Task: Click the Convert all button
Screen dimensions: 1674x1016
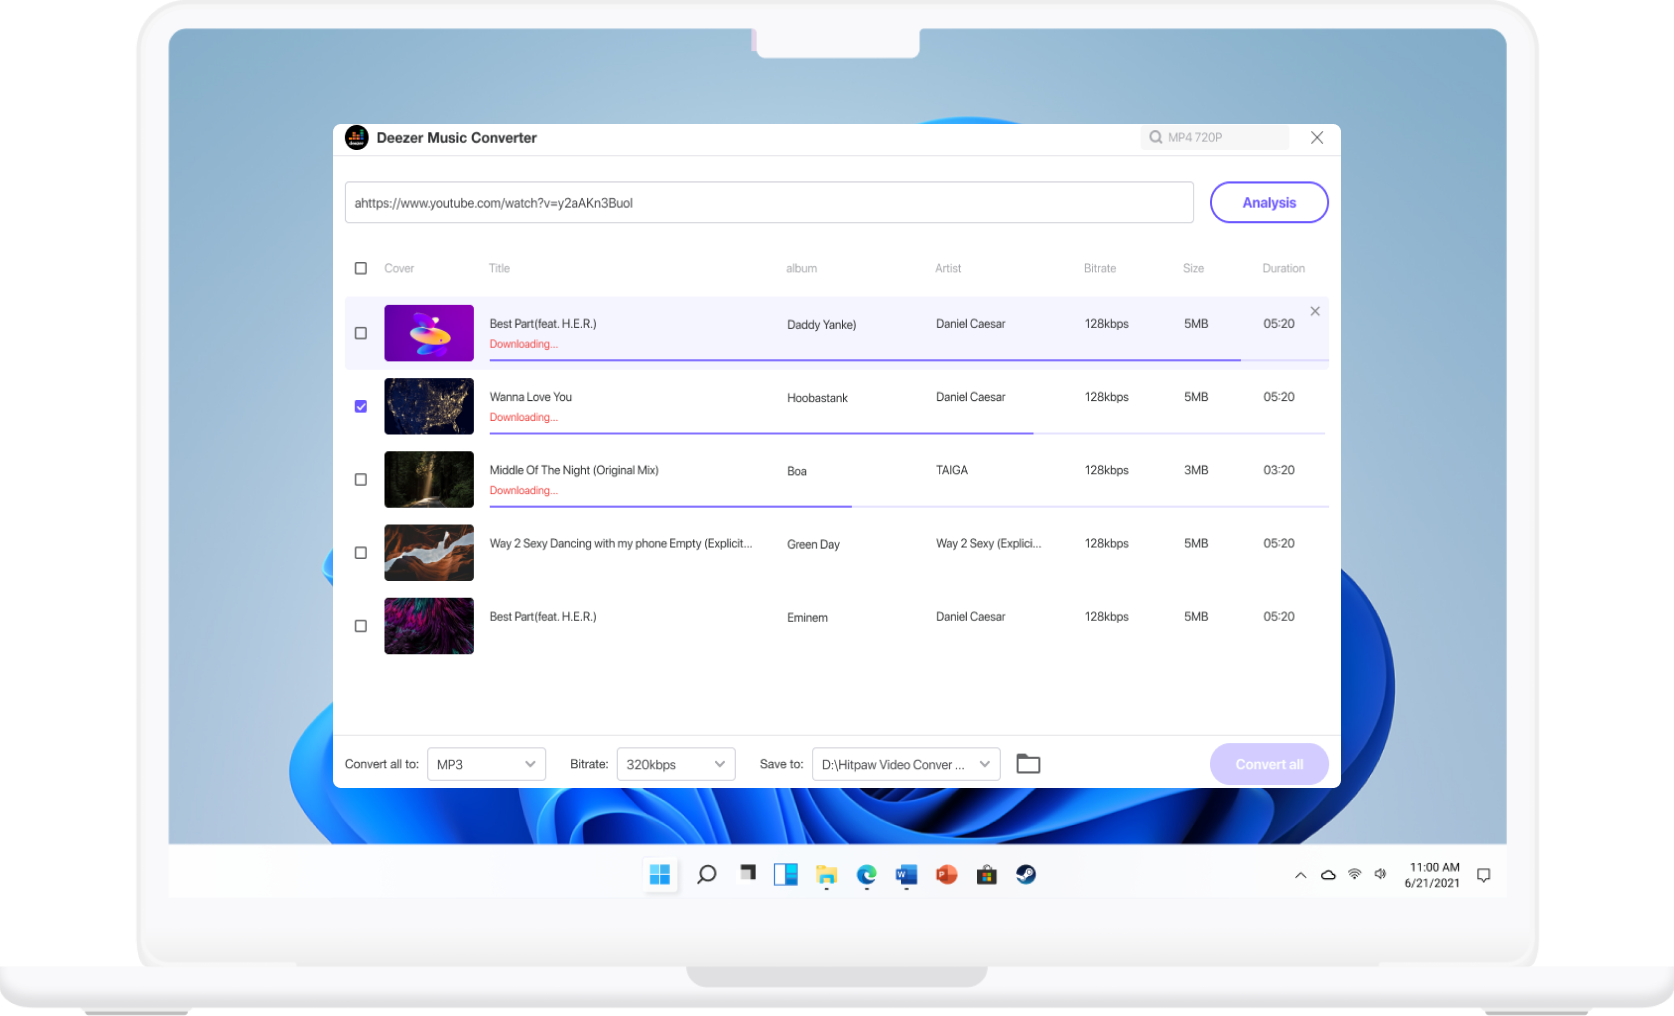Action: click(1269, 764)
